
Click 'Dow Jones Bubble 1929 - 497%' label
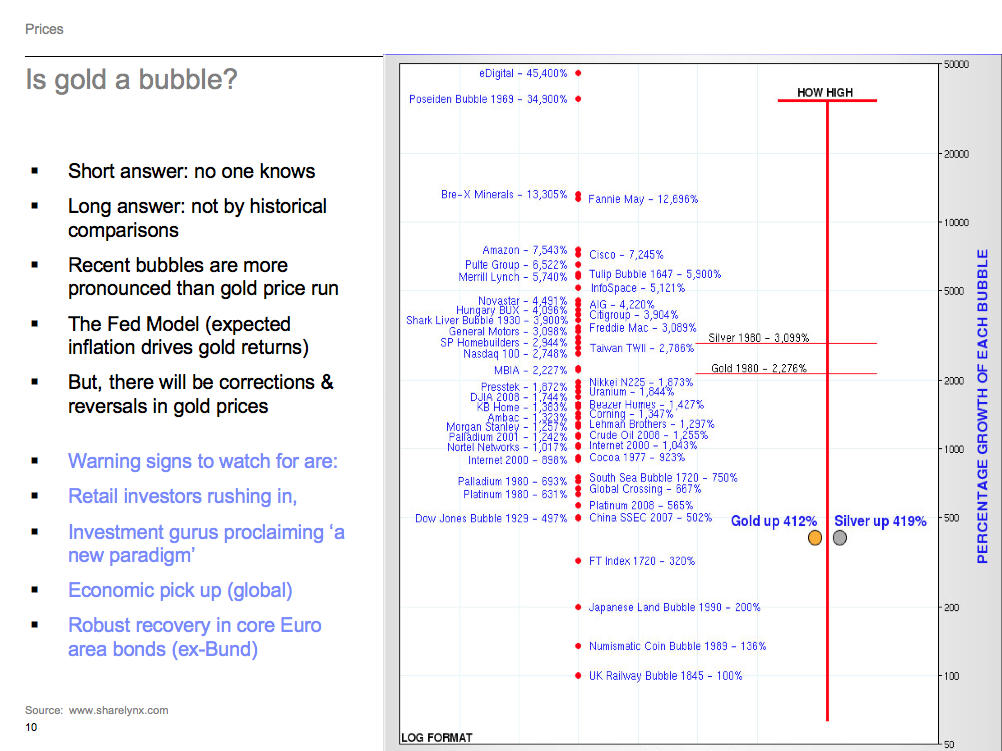click(491, 518)
